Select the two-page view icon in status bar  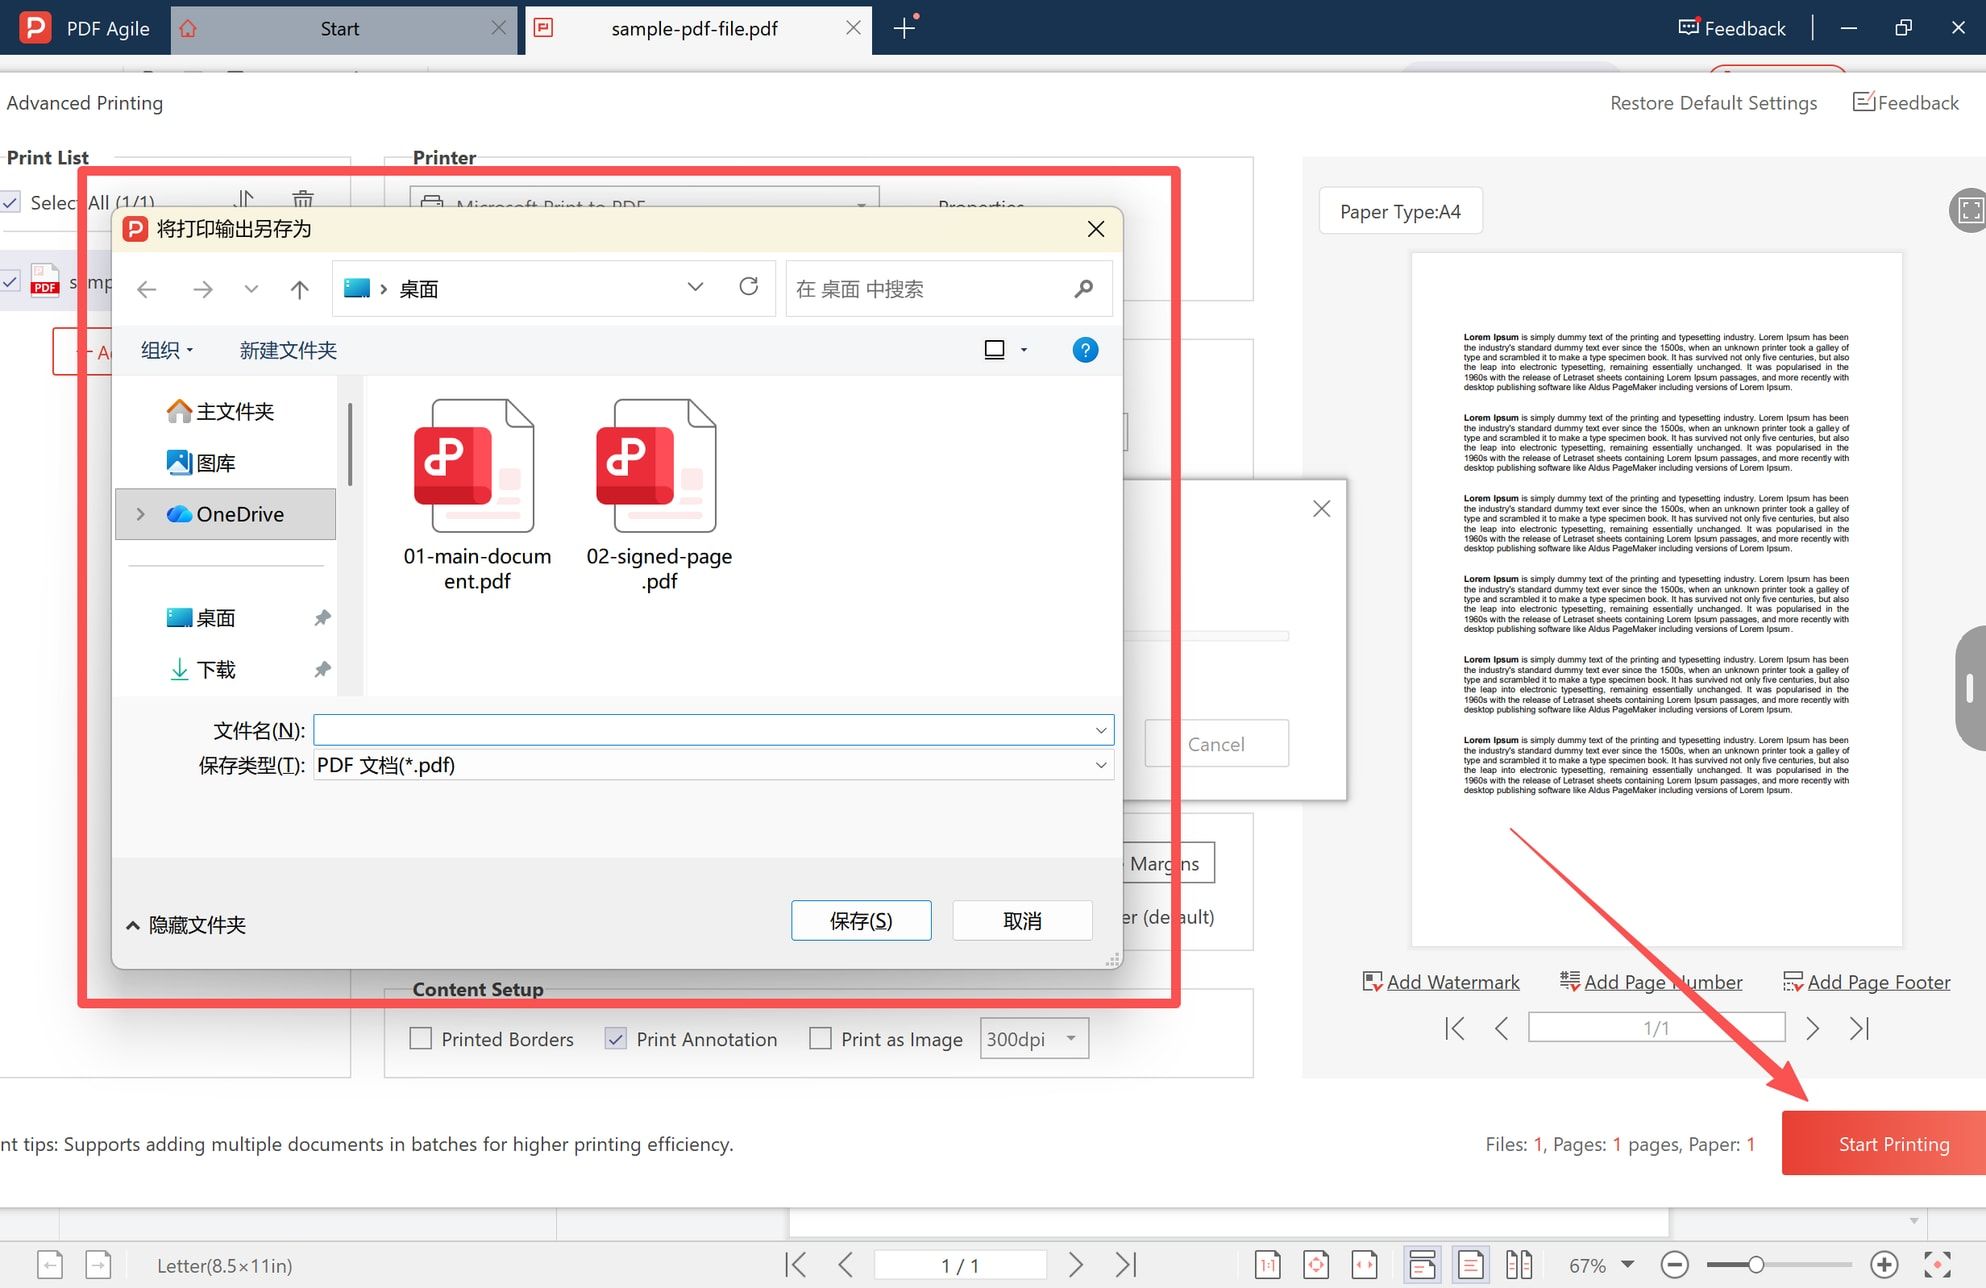click(1519, 1265)
